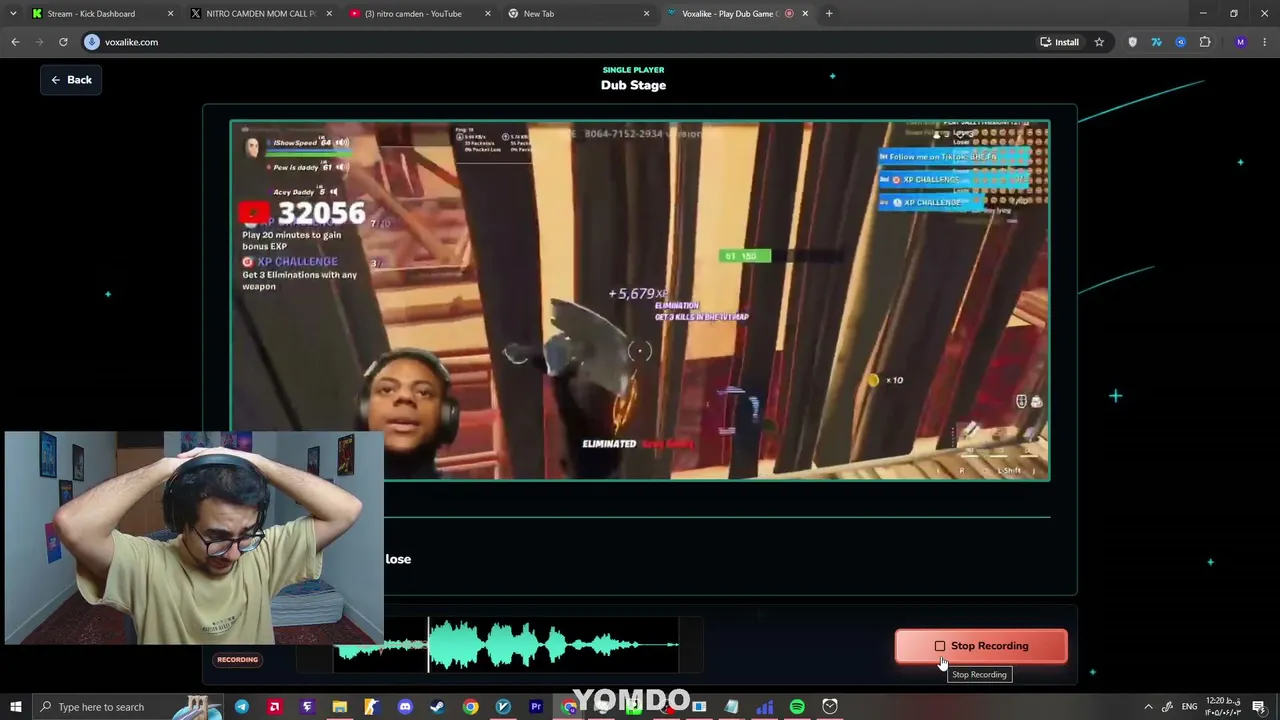Click the browser forward arrow
The width and height of the screenshot is (1280, 720).
[39, 42]
